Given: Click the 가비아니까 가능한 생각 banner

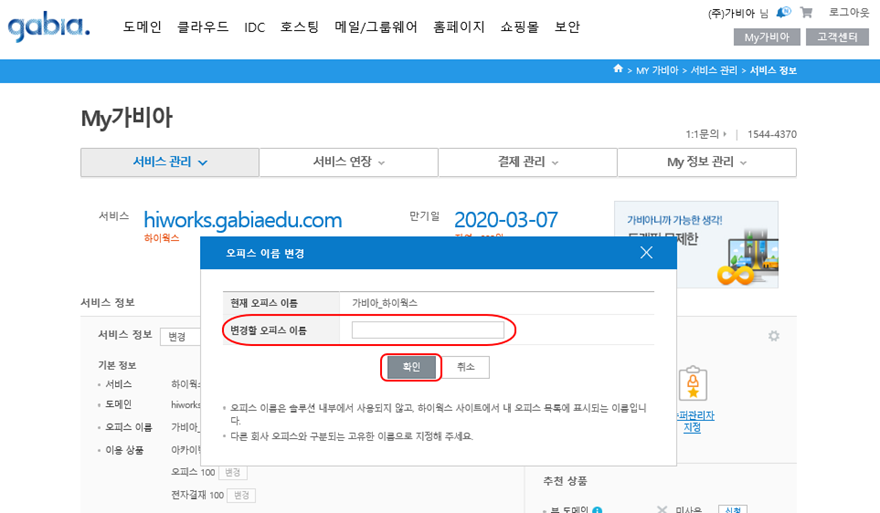Looking at the screenshot, I should tap(696, 245).
